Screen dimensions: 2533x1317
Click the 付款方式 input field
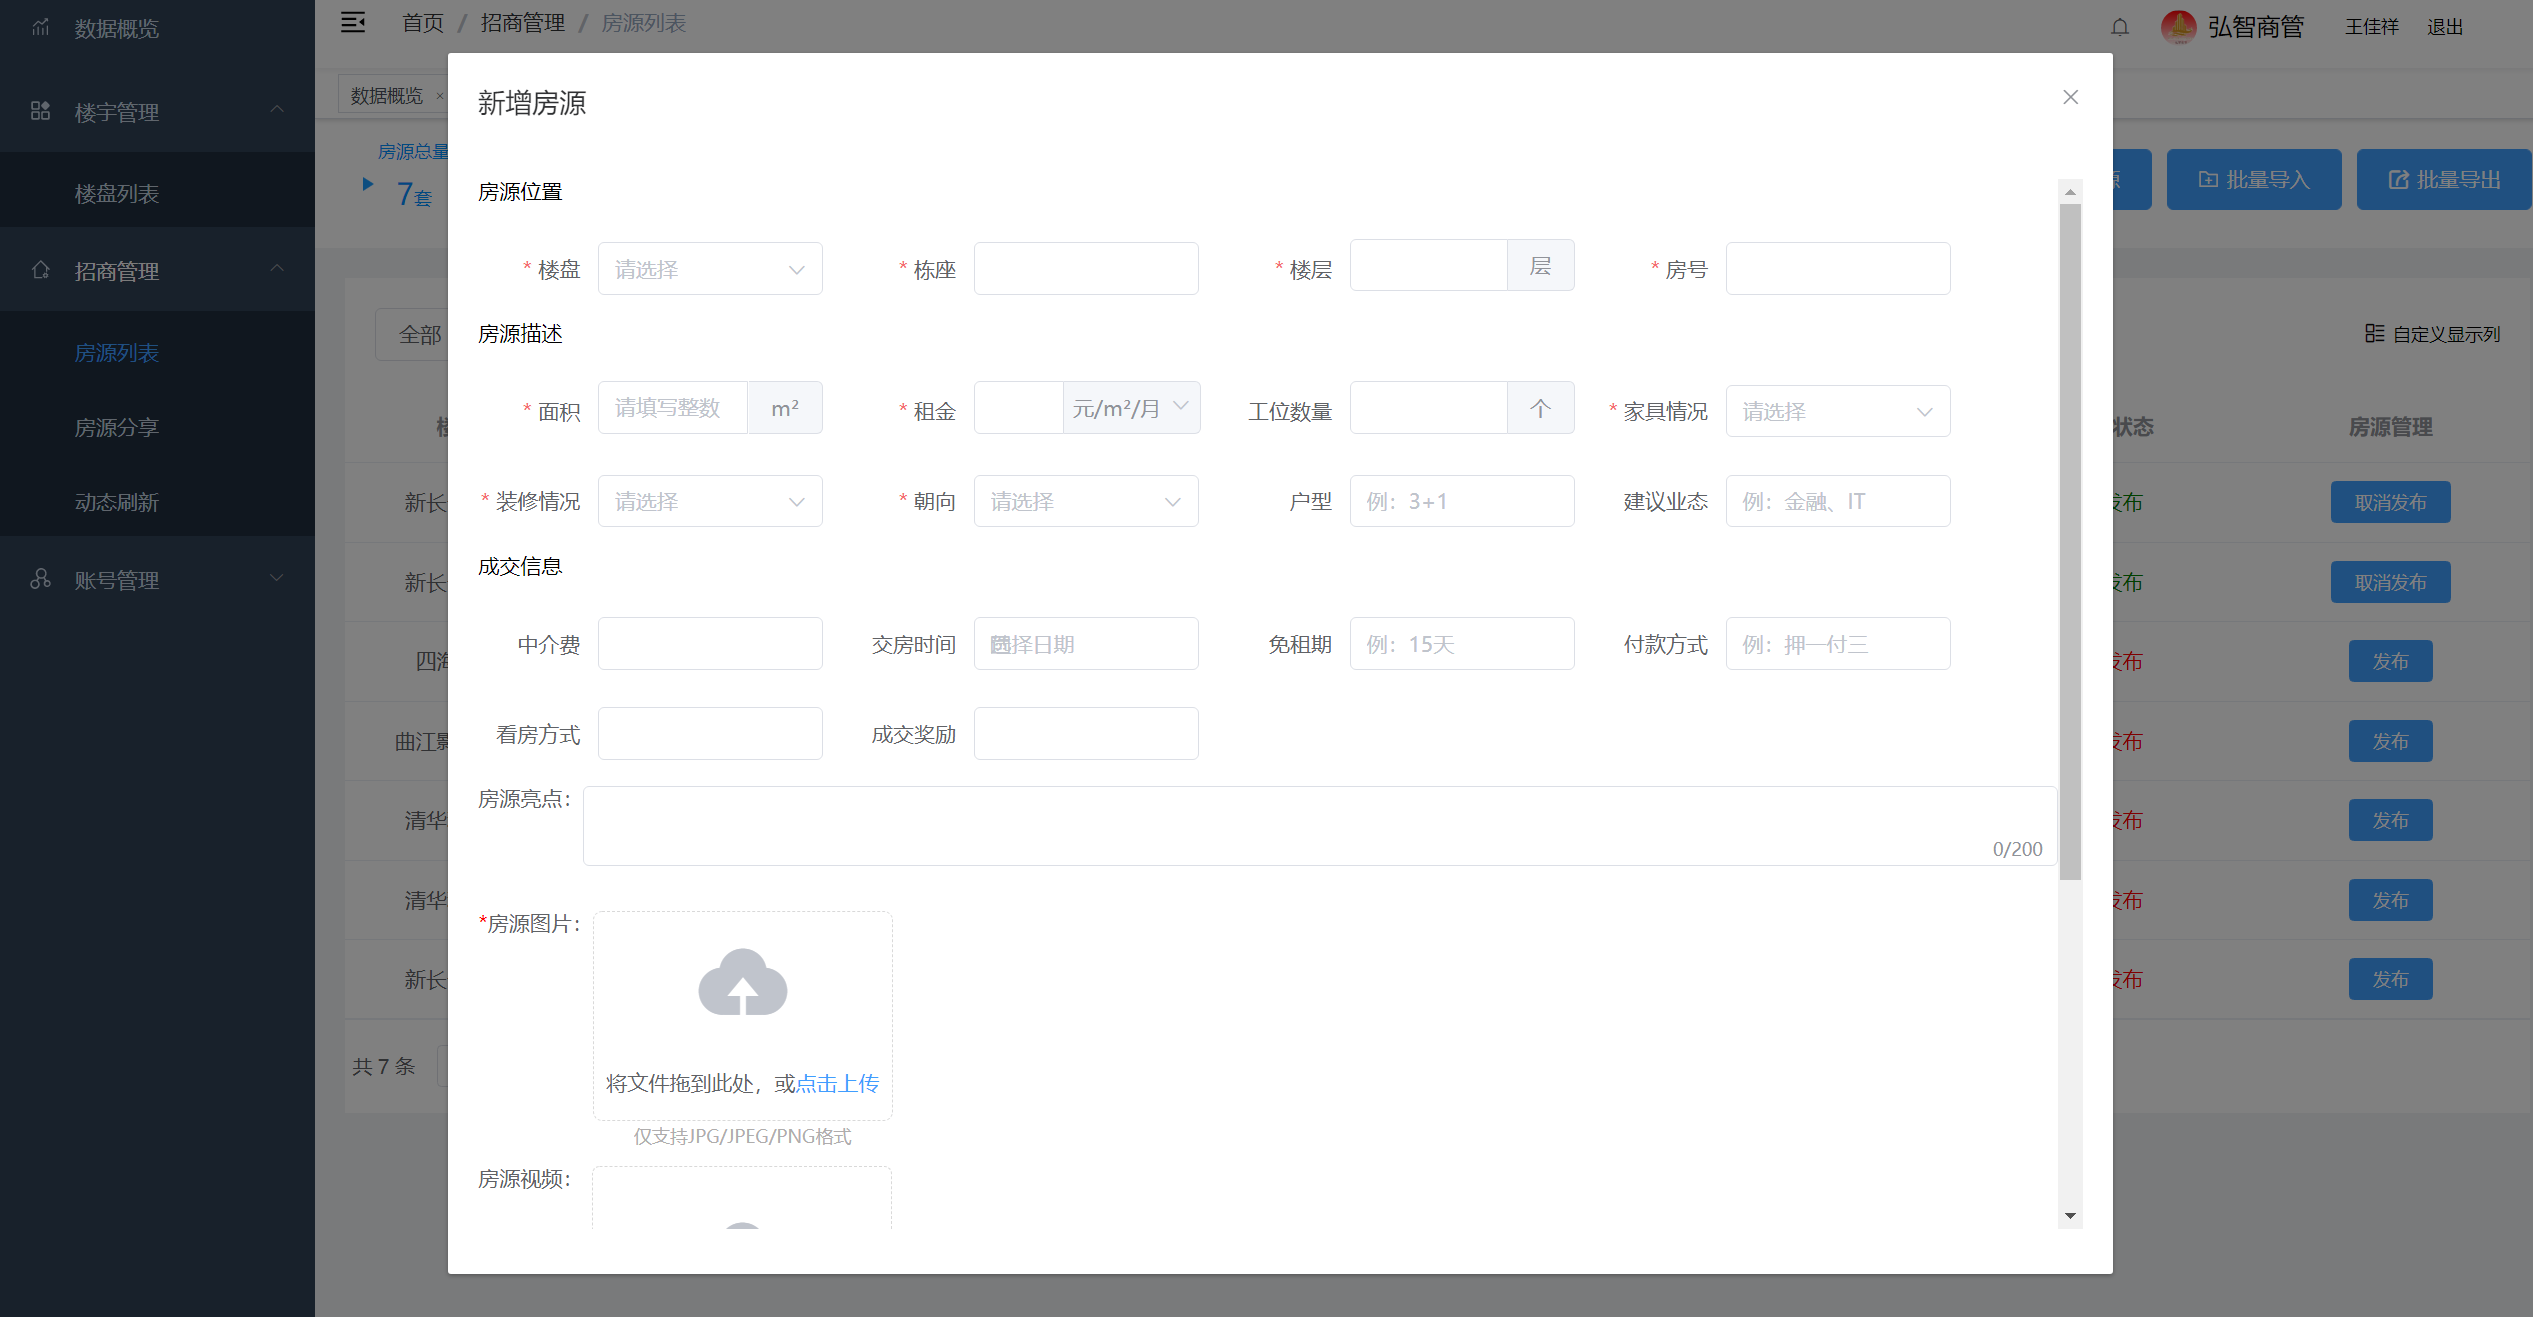pos(1838,644)
